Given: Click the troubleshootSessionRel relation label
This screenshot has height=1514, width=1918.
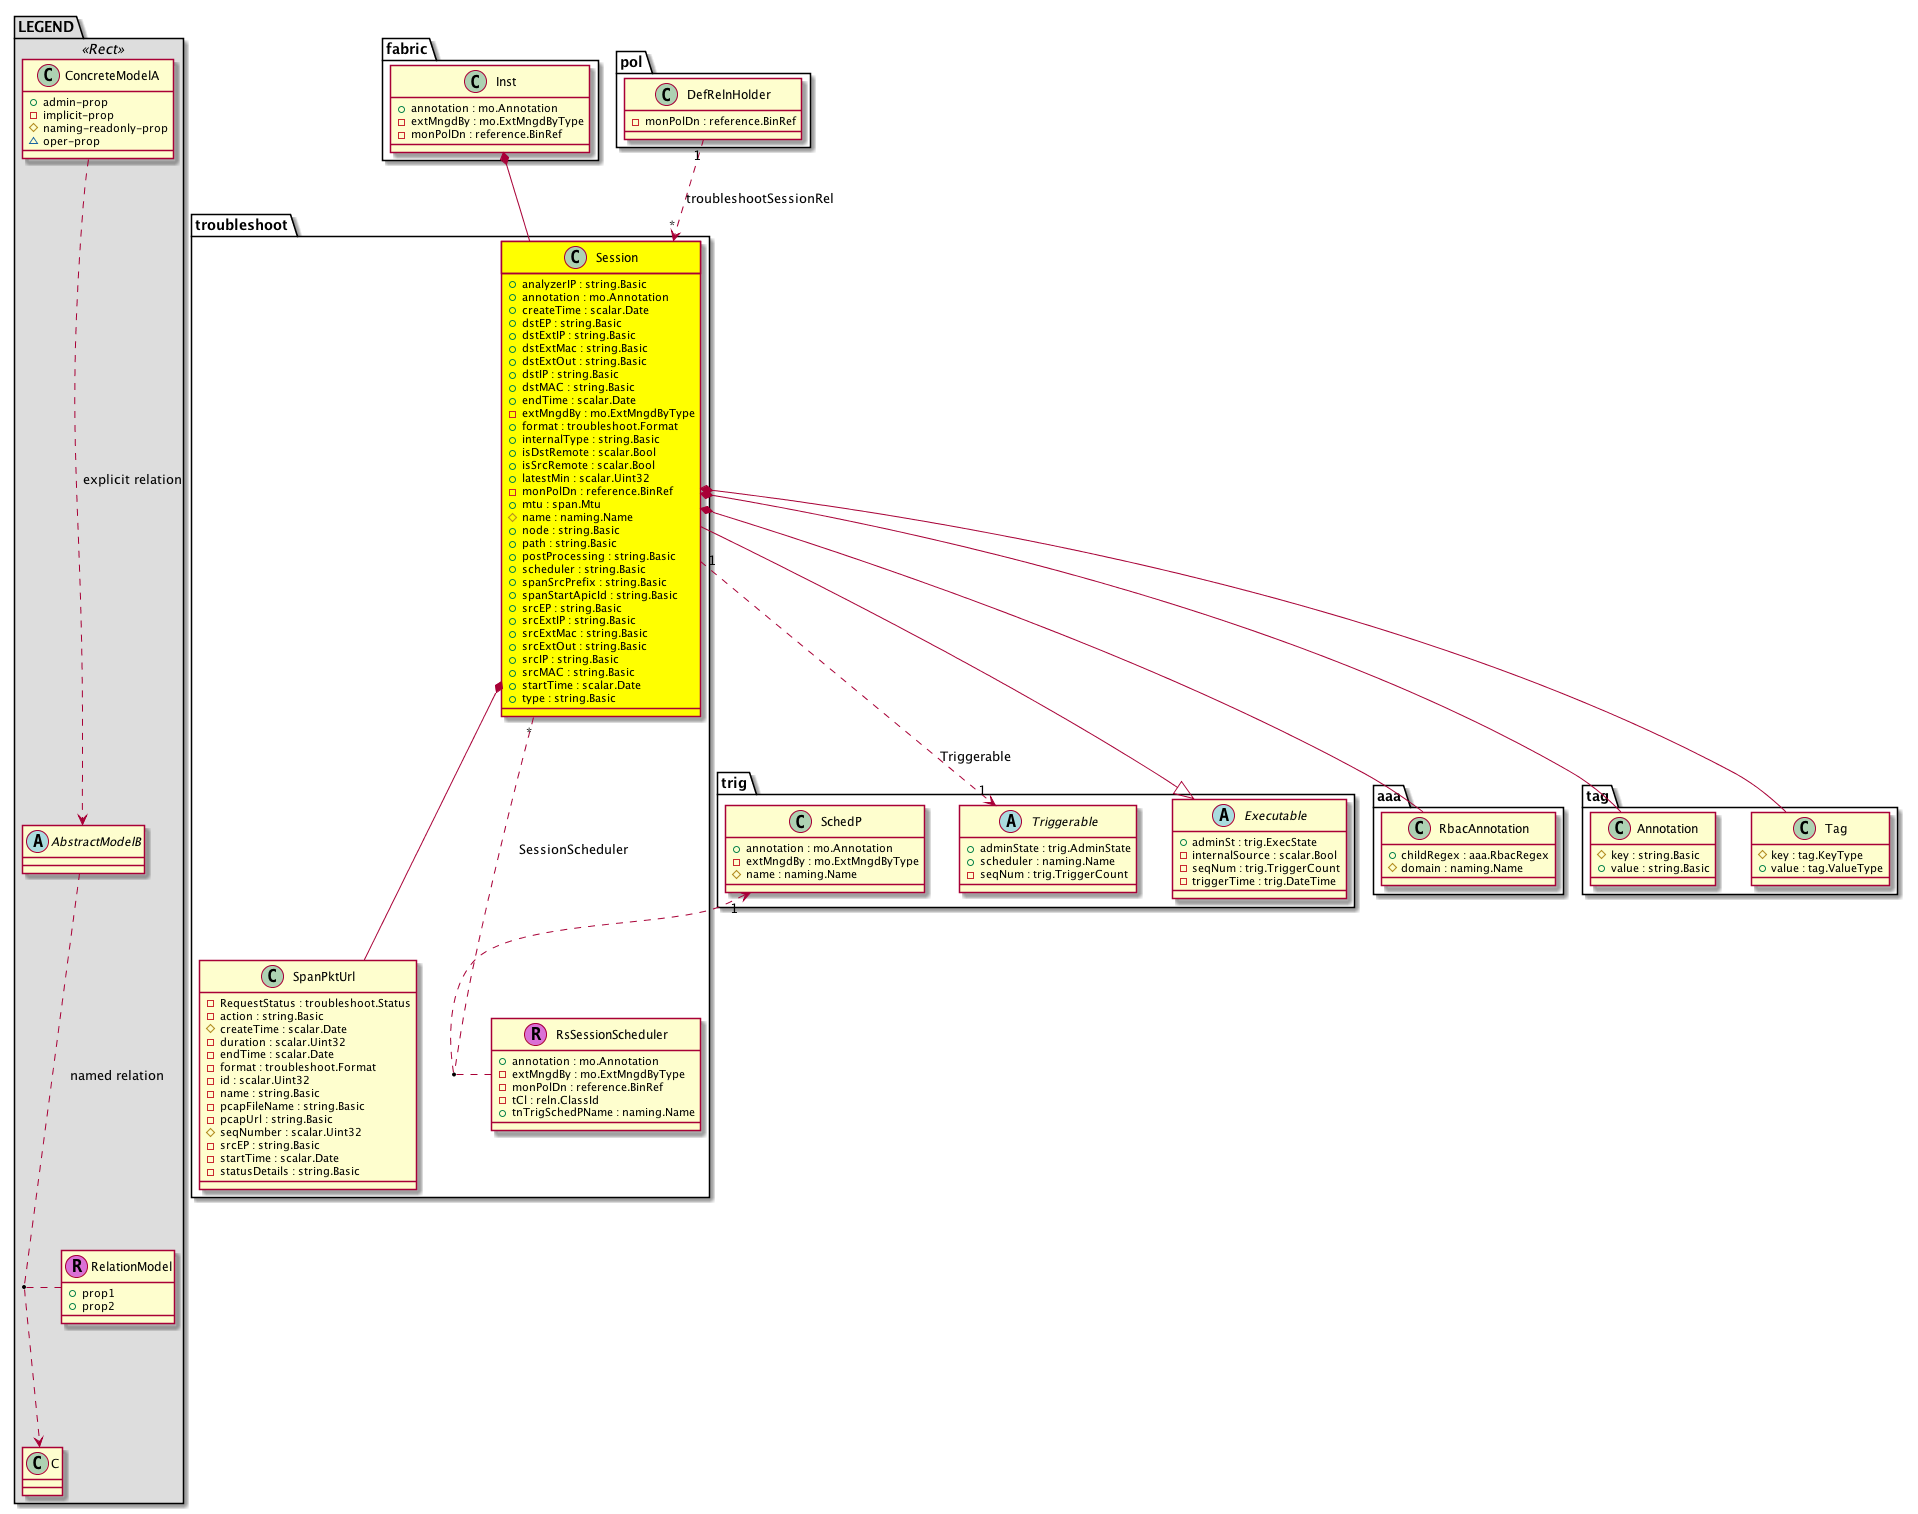Looking at the screenshot, I should (759, 199).
